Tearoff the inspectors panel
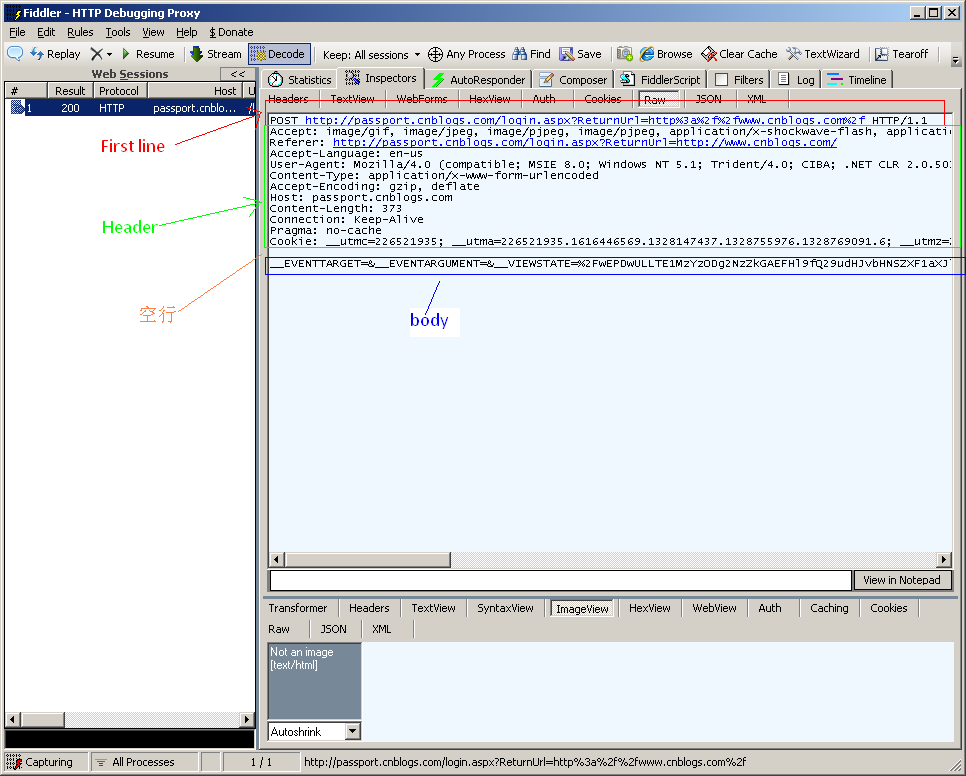This screenshot has width=966, height=776. coord(901,54)
